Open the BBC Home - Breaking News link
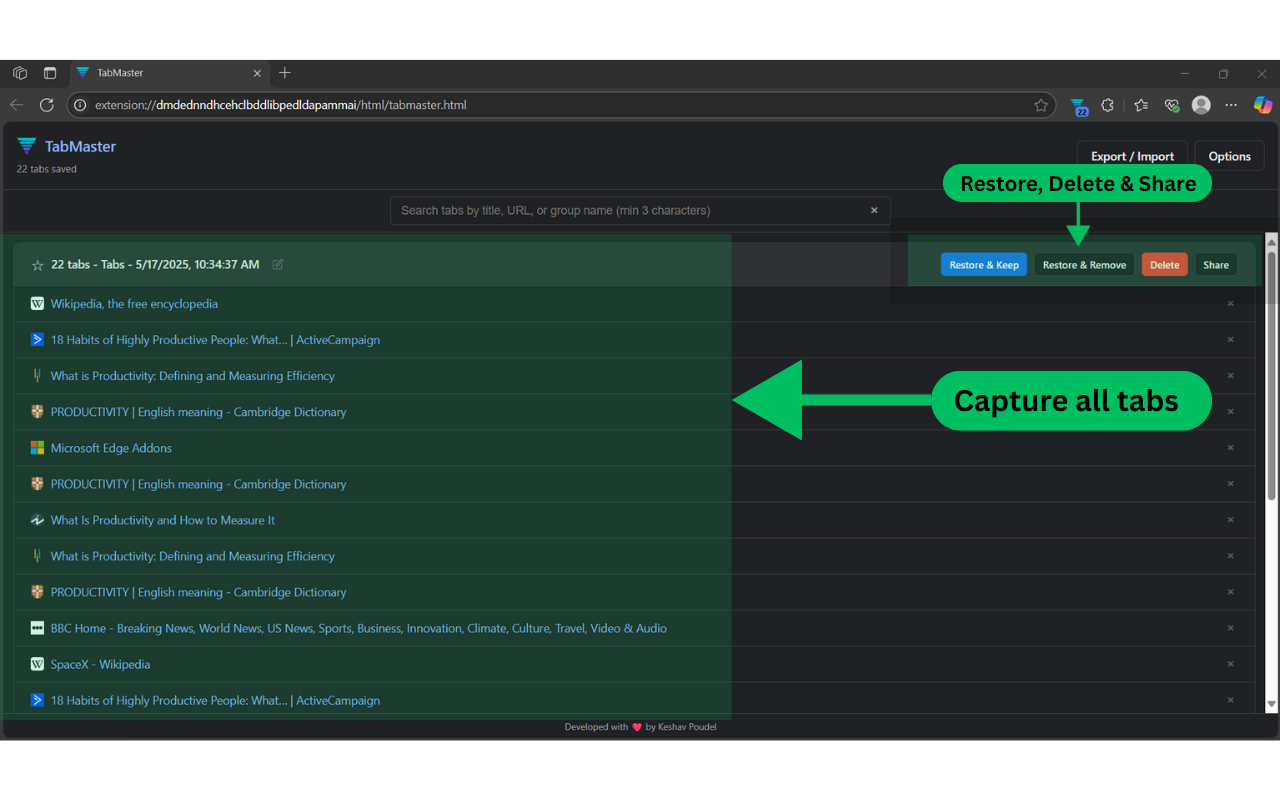The height and width of the screenshot is (800, 1280). (x=359, y=628)
